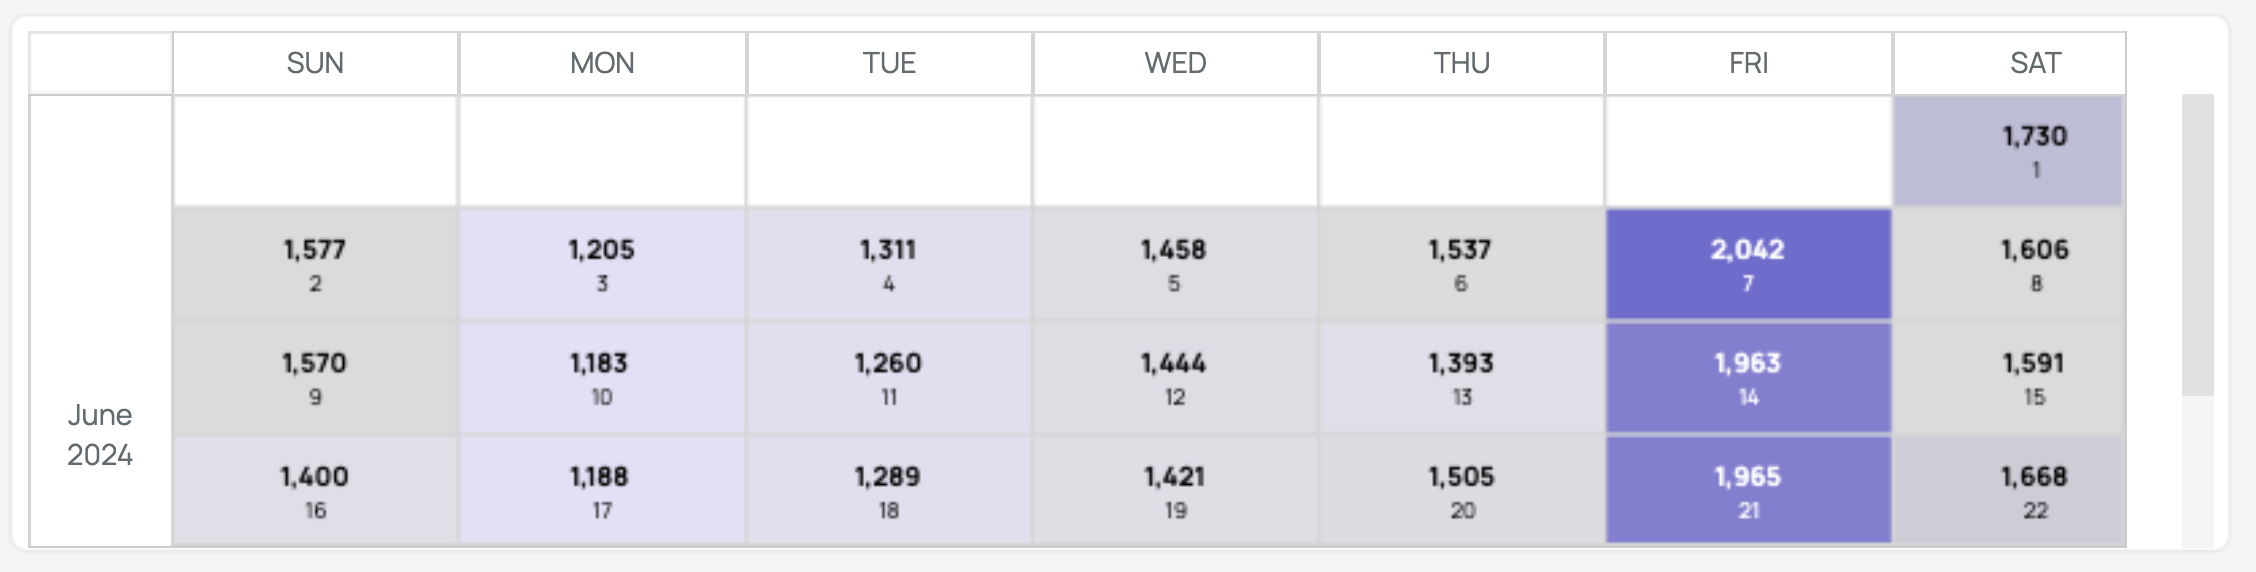This screenshot has width=2256, height=572.
Task: Click the vertical scrollbar thumb
Action: (2197, 245)
